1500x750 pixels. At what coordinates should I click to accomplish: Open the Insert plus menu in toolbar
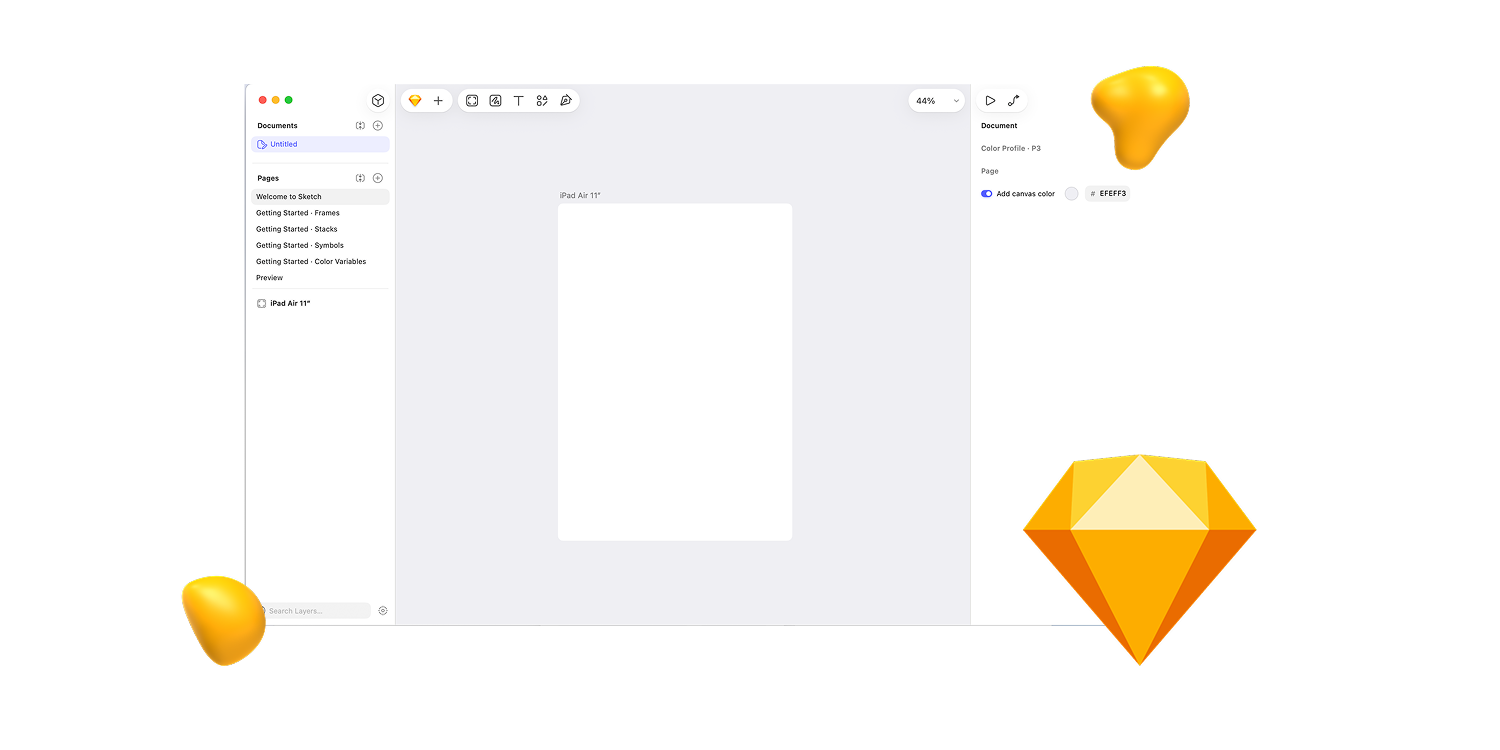coord(438,101)
